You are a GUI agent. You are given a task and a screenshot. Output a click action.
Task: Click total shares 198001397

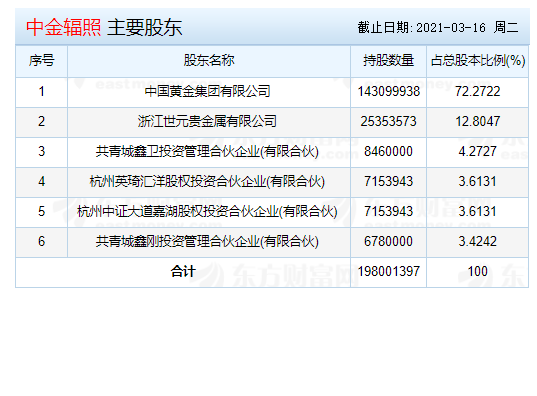[389, 272]
